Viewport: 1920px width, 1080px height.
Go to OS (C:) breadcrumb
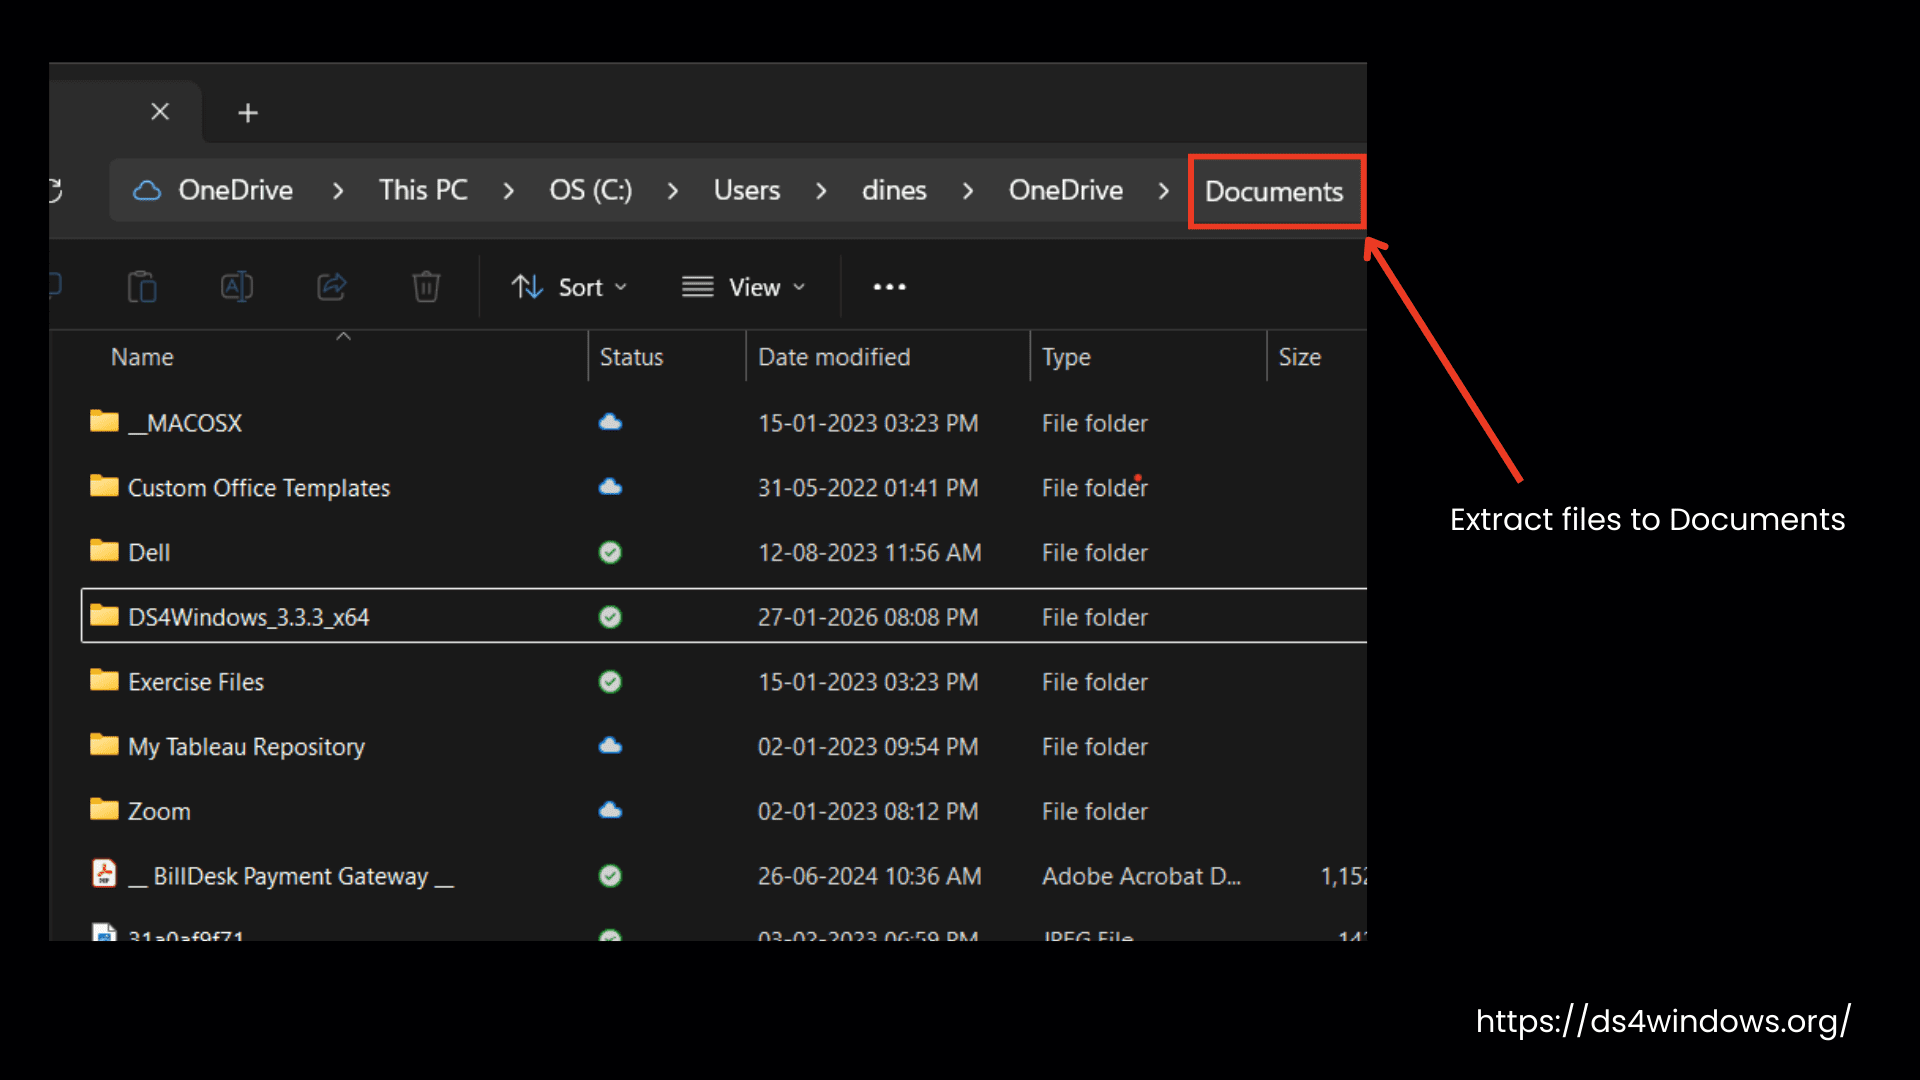pyautogui.click(x=590, y=190)
